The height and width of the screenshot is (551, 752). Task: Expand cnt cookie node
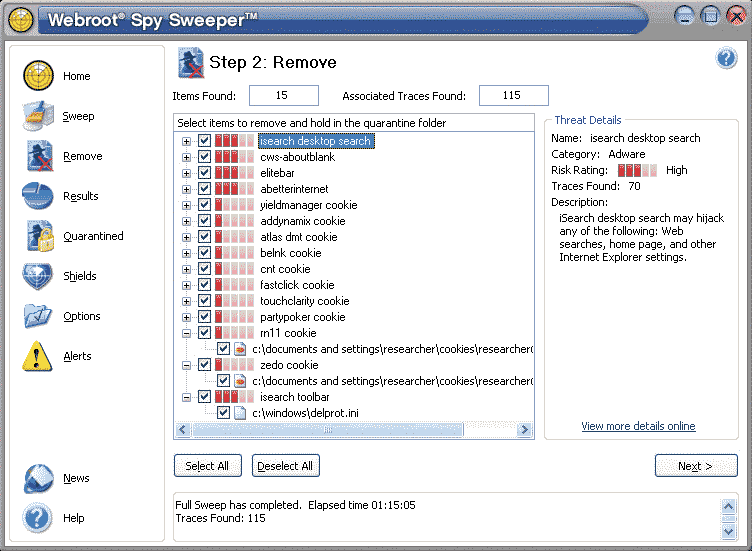pos(187,270)
